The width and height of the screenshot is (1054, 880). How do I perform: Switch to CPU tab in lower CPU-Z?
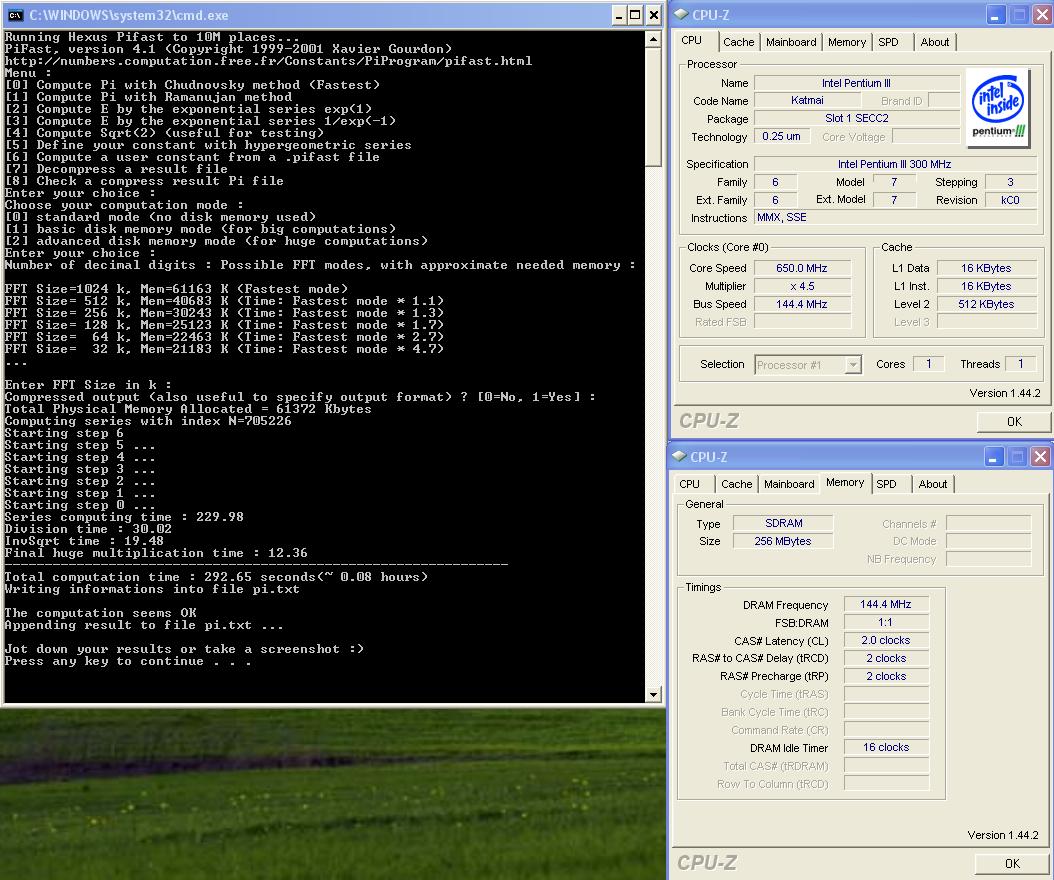[689, 484]
